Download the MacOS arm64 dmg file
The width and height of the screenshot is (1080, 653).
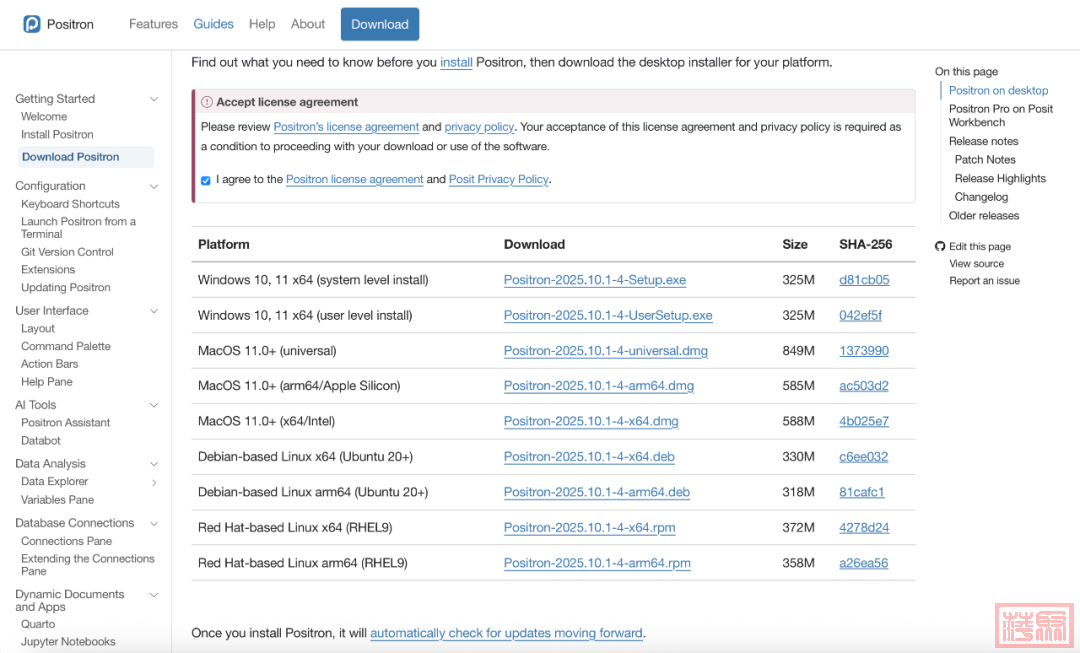598,386
